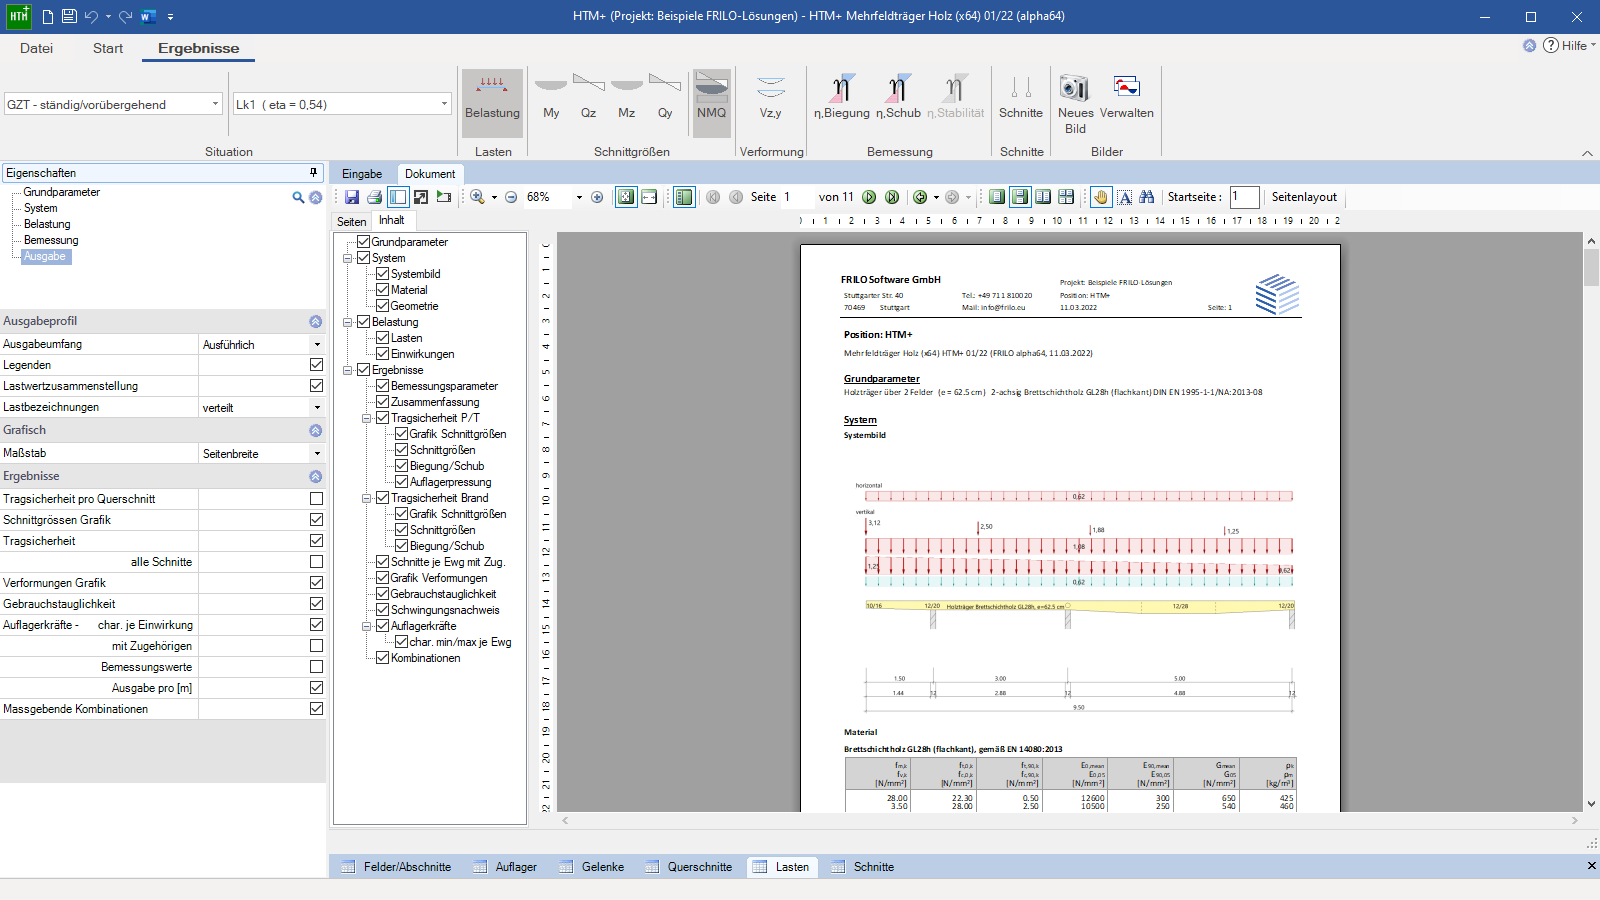Image resolution: width=1600 pixels, height=900 pixels.
Task: Collapse the Grafisch section
Action: (x=315, y=431)
